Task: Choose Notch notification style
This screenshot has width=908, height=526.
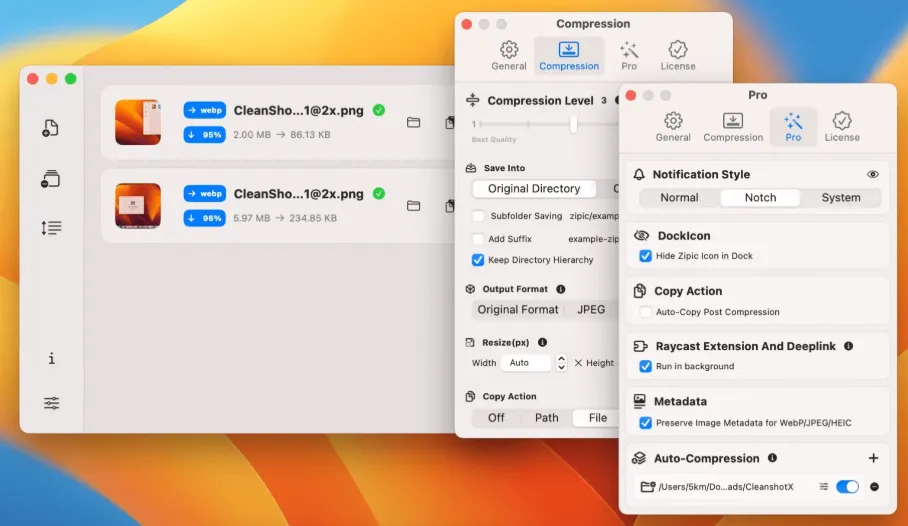Action: [760, 198]
